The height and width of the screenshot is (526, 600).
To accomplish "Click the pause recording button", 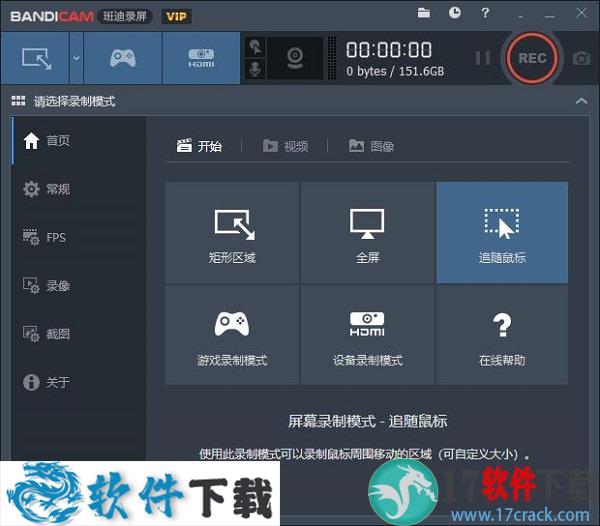I will coord(482,58).
